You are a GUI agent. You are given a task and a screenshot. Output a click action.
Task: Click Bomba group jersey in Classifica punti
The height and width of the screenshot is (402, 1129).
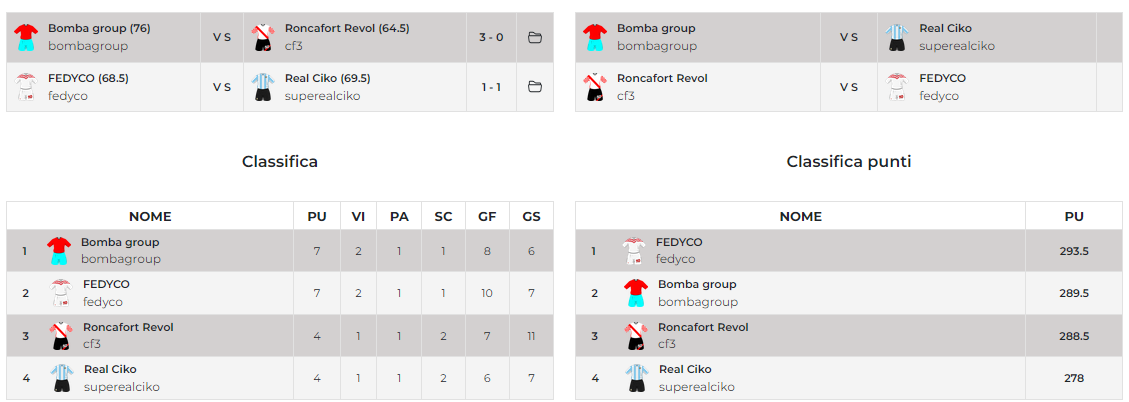[635, 293]
